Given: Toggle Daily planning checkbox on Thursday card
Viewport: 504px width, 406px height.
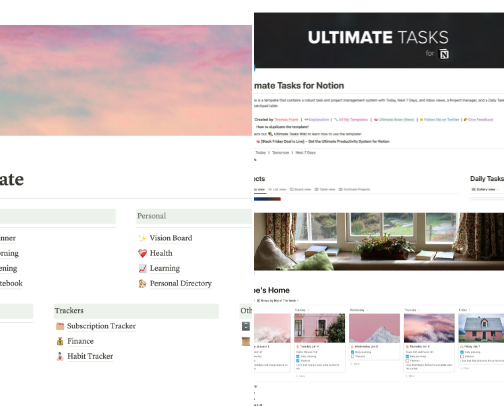Looking at the screenshot, I should pyautogui.click(x=407, y=356).
